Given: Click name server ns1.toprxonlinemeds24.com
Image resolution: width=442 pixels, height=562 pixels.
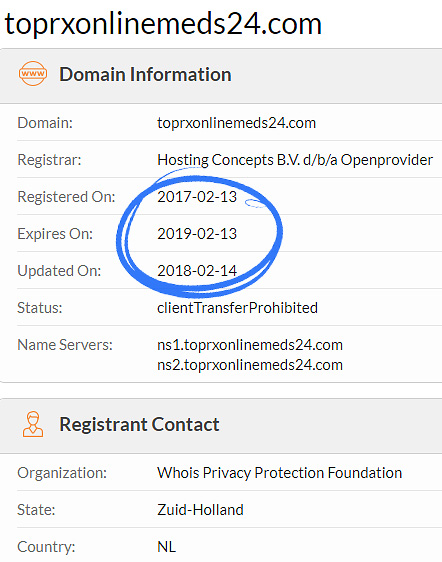Looking at the screenshot, I should click(x=250, y=345).
